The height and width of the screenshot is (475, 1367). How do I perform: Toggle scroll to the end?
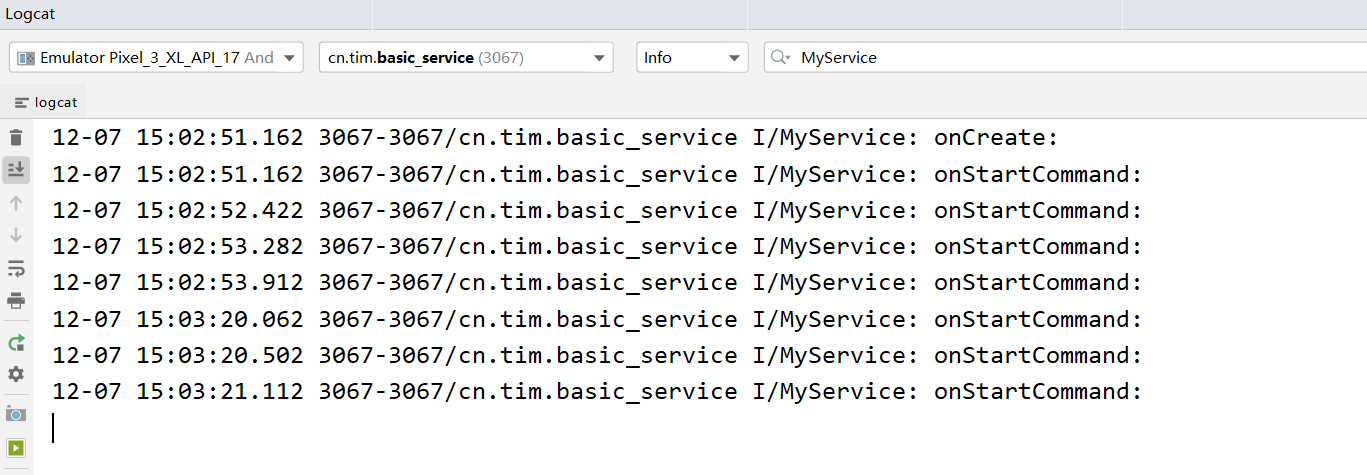click(16, 169)
